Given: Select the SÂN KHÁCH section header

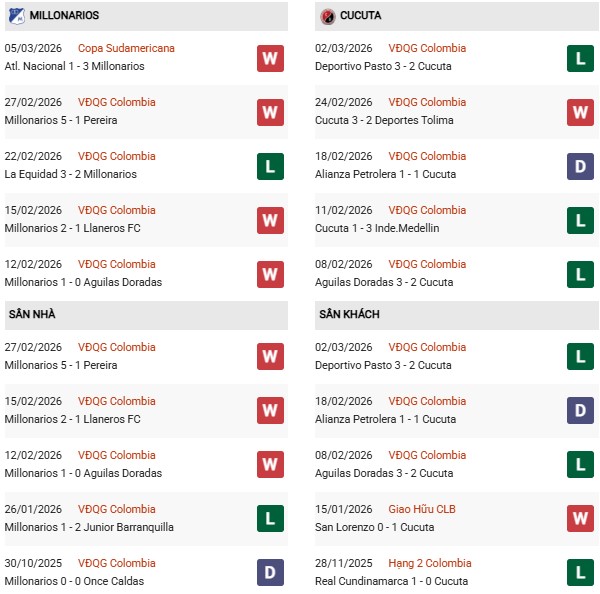Looking at the screenshot, I should click(351, 315).
